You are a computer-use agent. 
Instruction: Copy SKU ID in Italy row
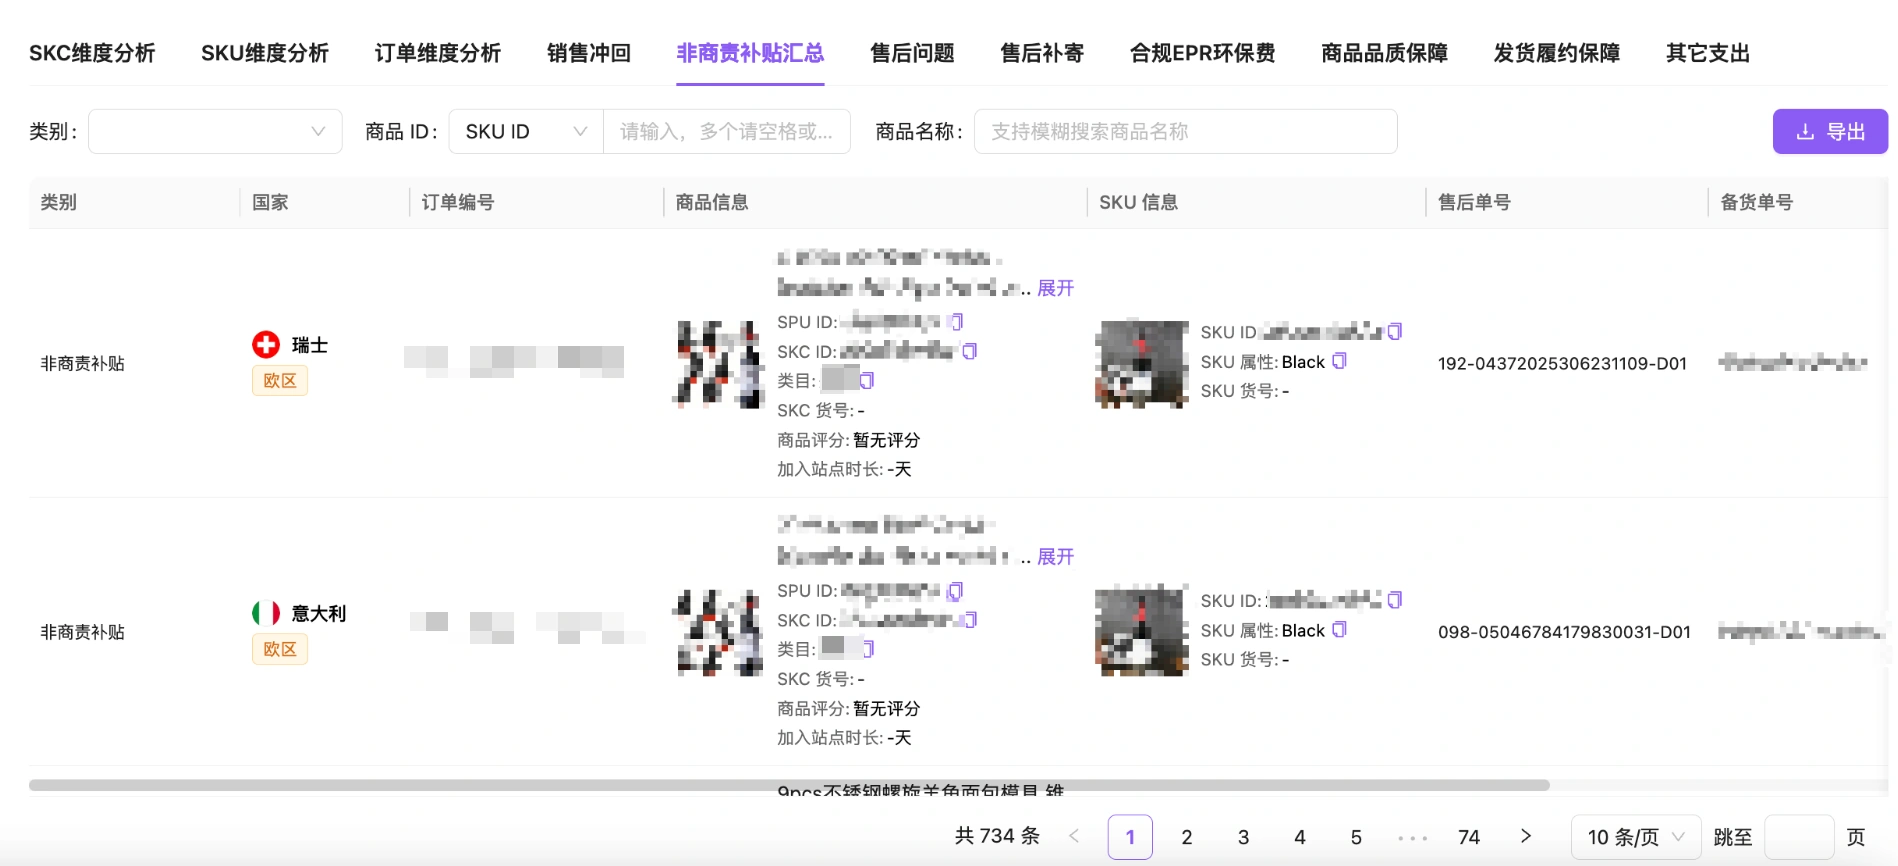point(1395,600)
